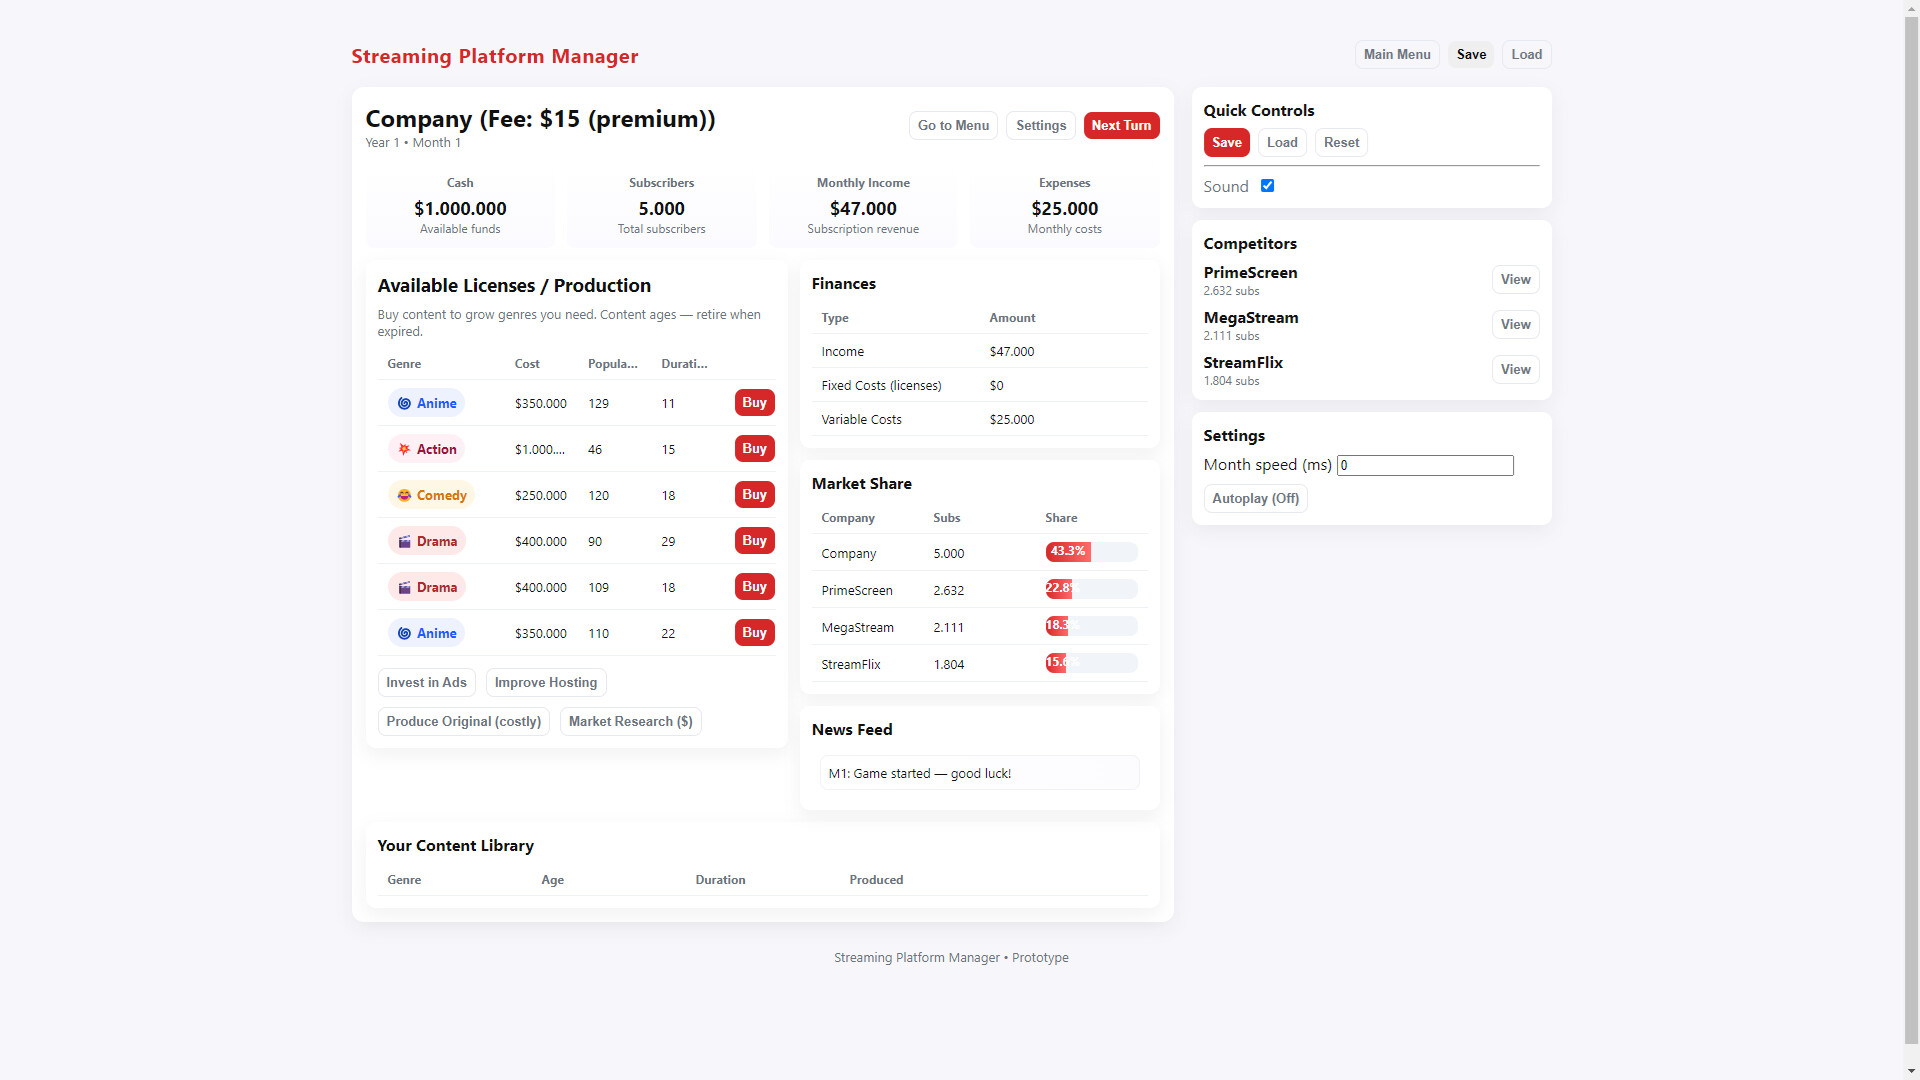Viewport: 1920px width, 1080px height.
Task: Open the Main Menu
Action: pos(1396,54)
